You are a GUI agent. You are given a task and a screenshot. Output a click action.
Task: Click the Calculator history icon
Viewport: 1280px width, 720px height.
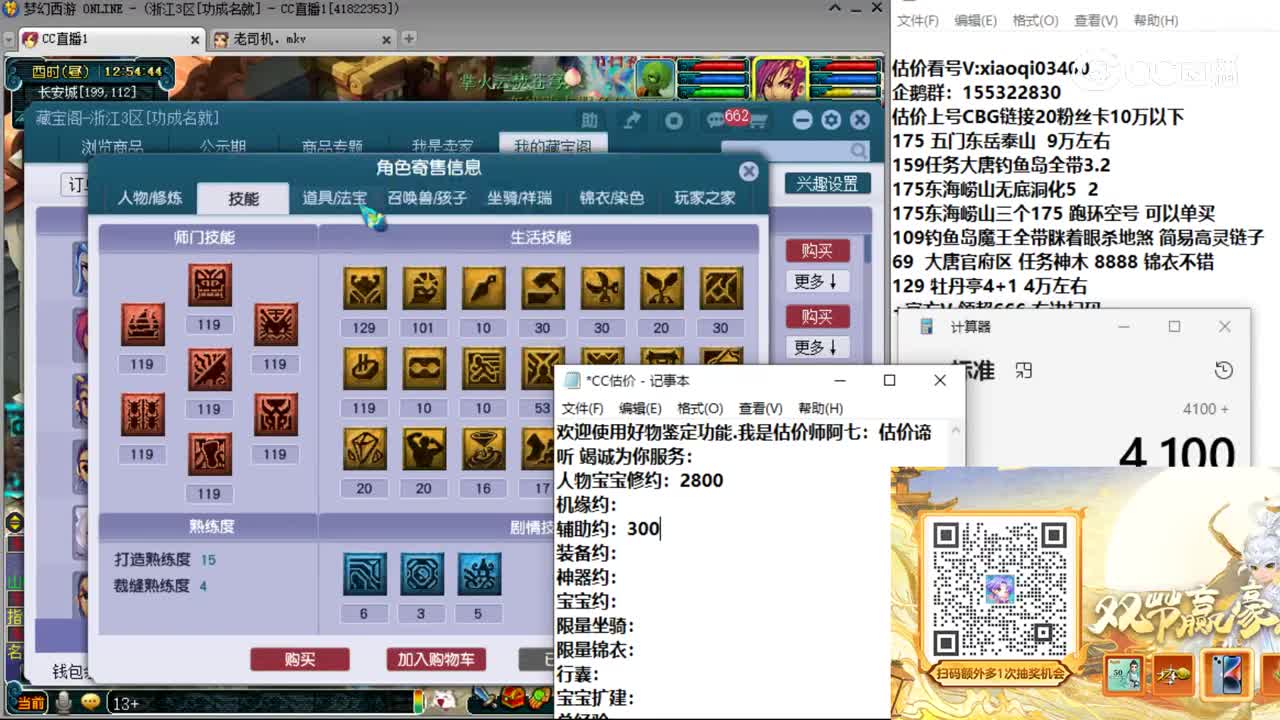pyautogui.click(x=1223, y=371)
